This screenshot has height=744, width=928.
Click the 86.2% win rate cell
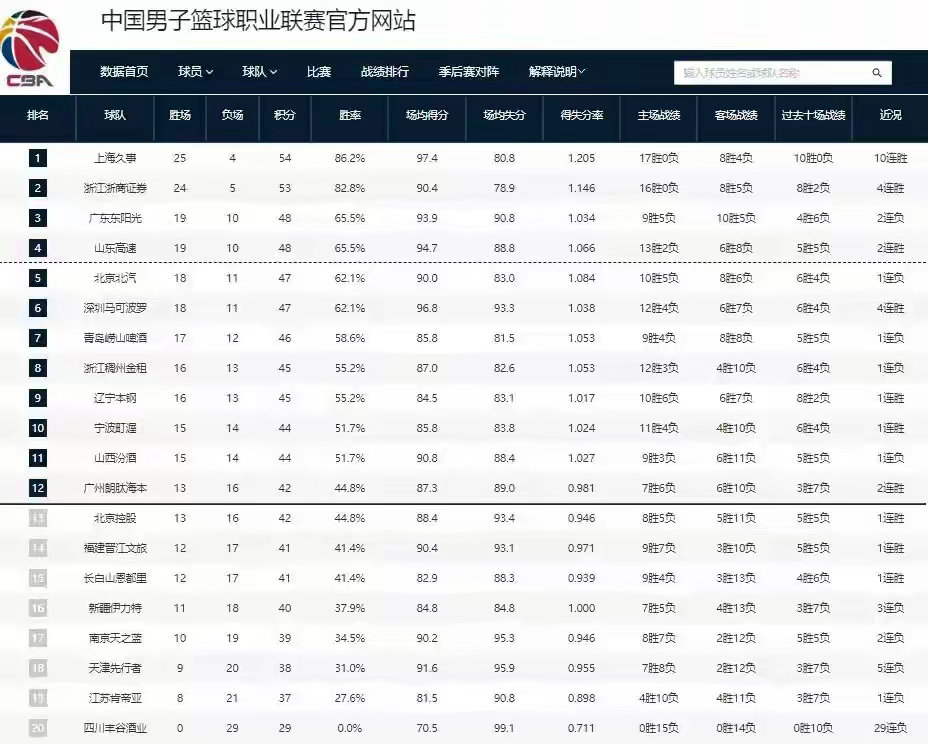point(350,158)
